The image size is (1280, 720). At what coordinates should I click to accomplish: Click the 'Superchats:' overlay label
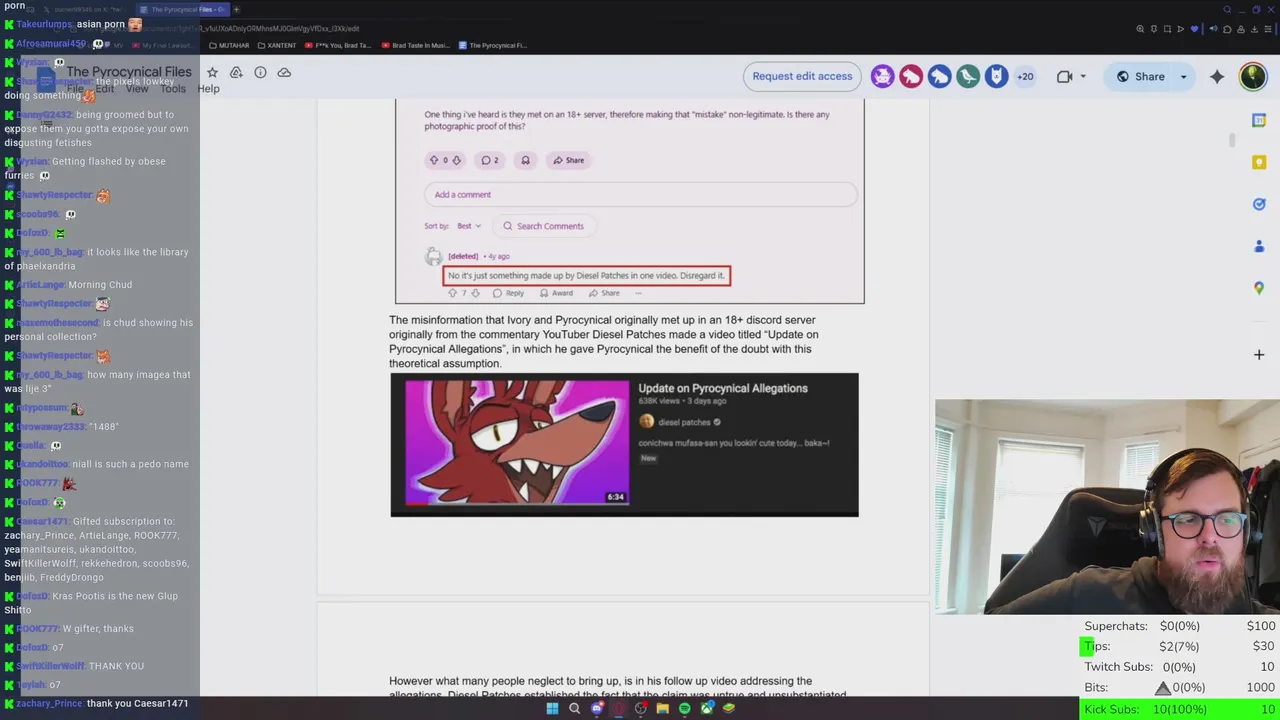pos(1116,626)
